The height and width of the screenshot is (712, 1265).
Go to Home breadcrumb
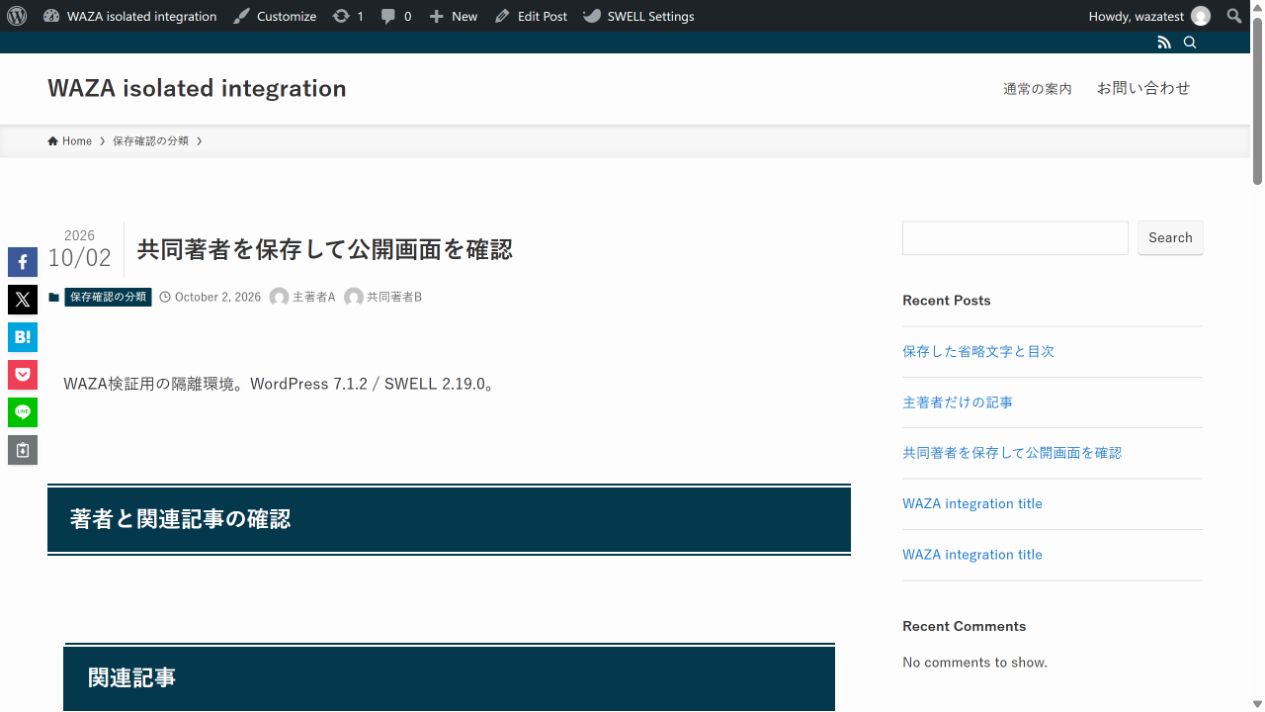(69, 141)
